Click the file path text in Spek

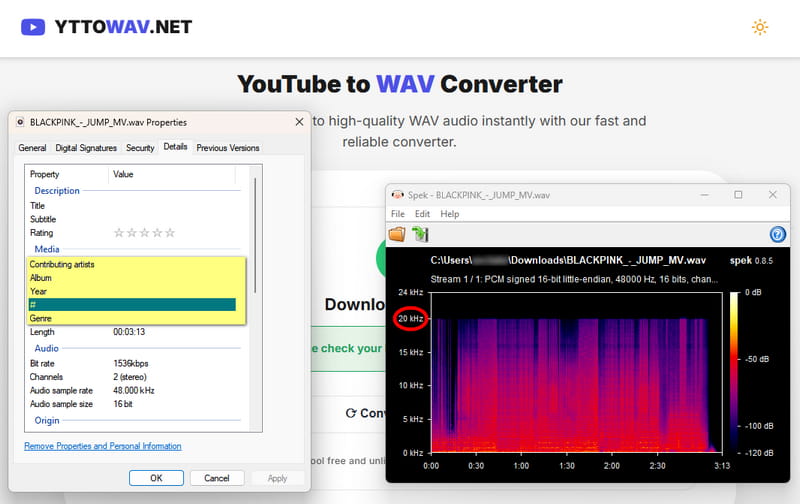pyautogui.click(x=568, y=260)
